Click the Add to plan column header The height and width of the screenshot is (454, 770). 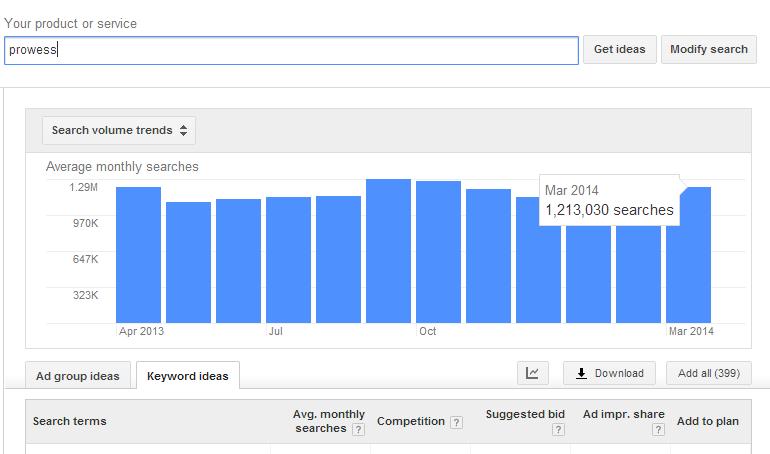click(708, 421)
